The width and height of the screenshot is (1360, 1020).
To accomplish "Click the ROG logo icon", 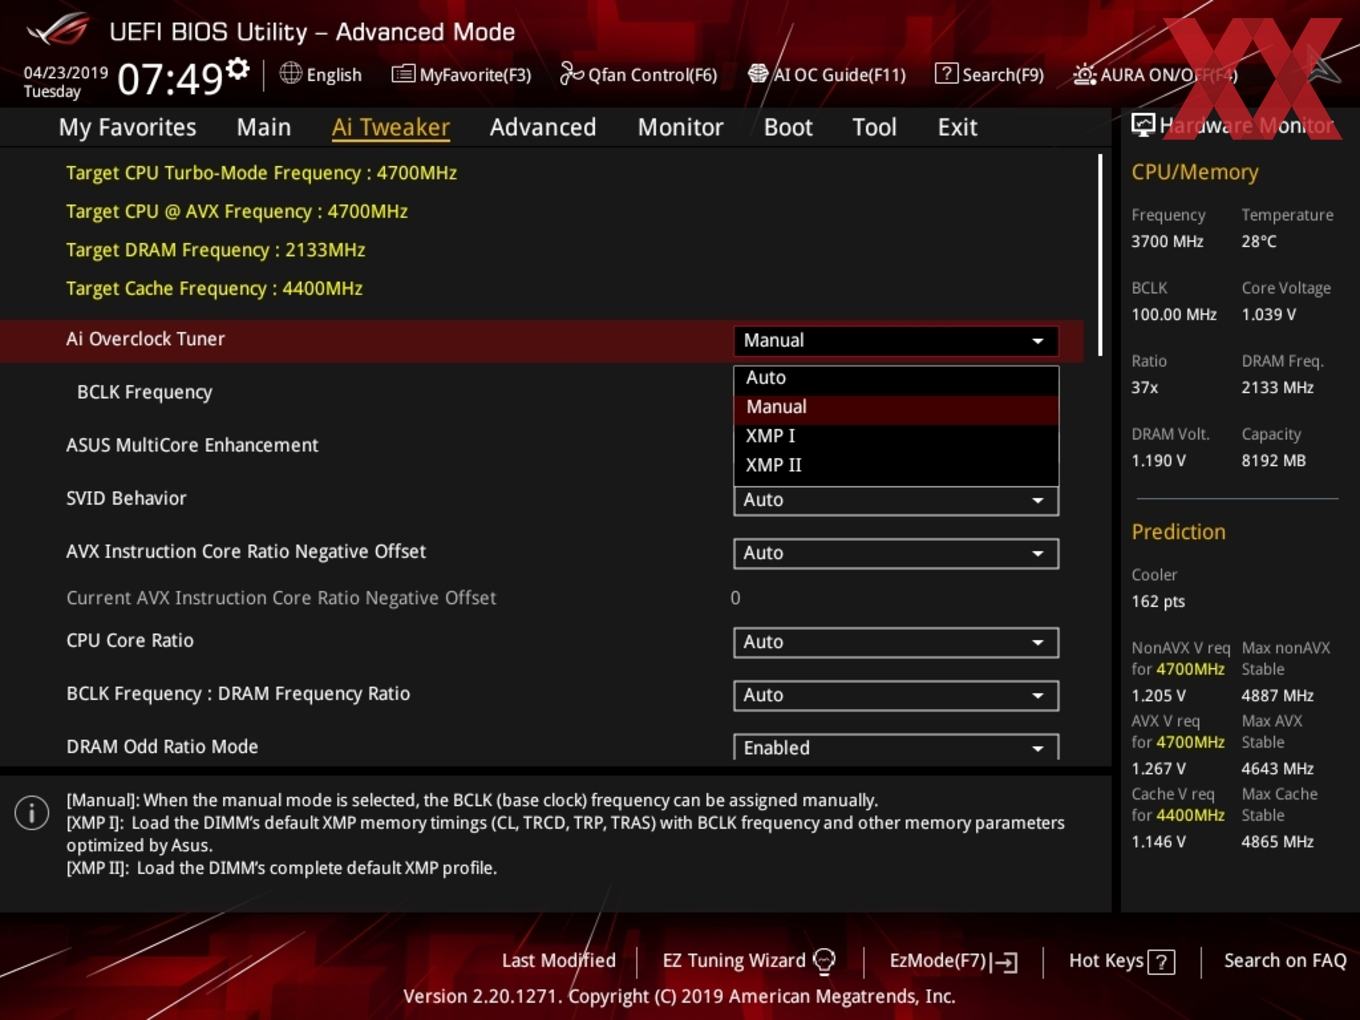I will [x=58, y=30].
